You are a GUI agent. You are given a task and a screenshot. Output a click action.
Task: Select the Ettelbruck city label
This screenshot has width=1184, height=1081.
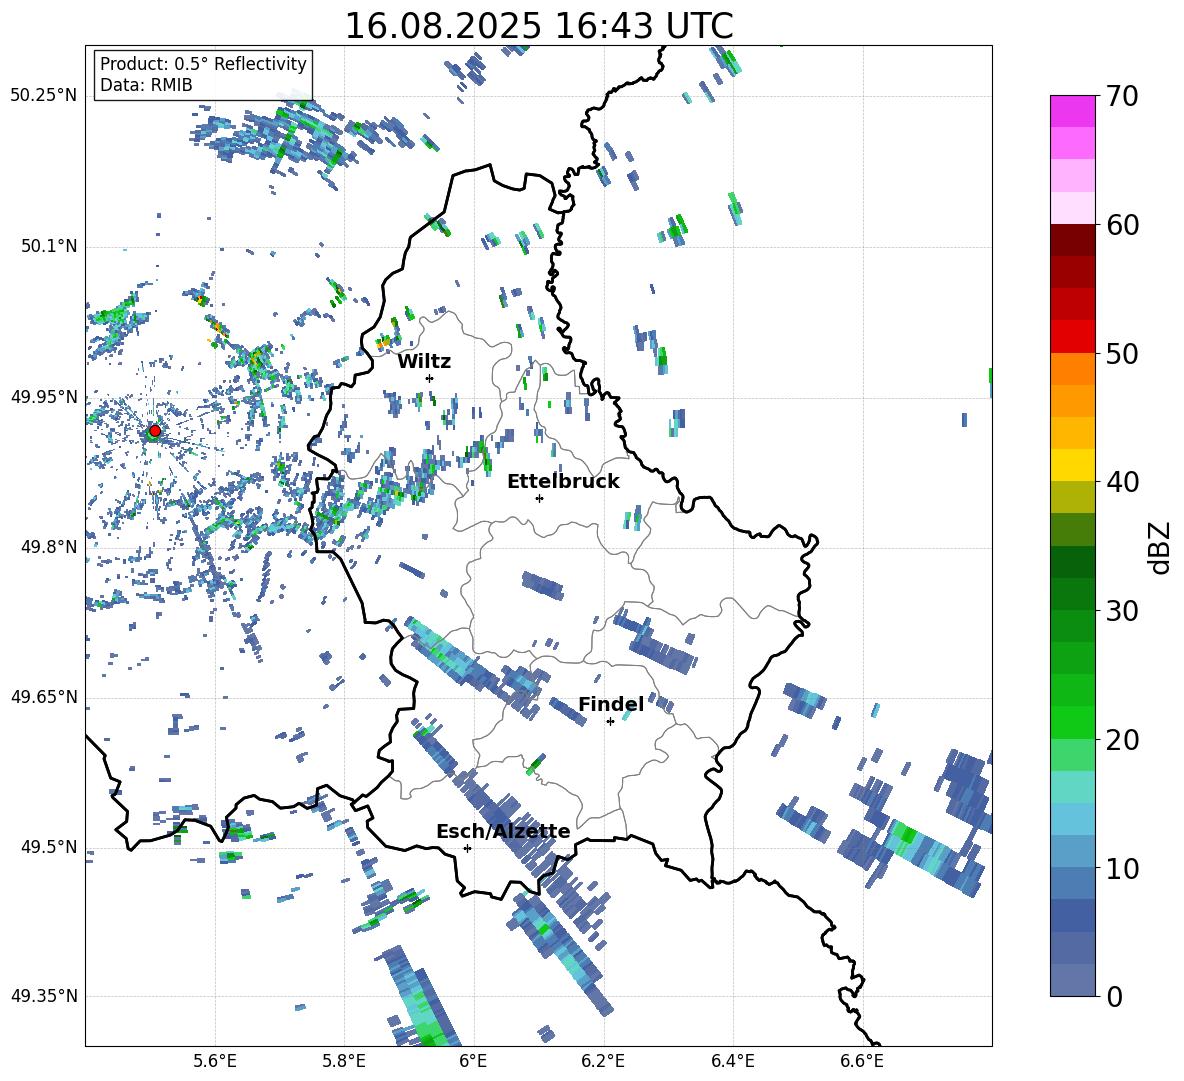coord(563,482)
